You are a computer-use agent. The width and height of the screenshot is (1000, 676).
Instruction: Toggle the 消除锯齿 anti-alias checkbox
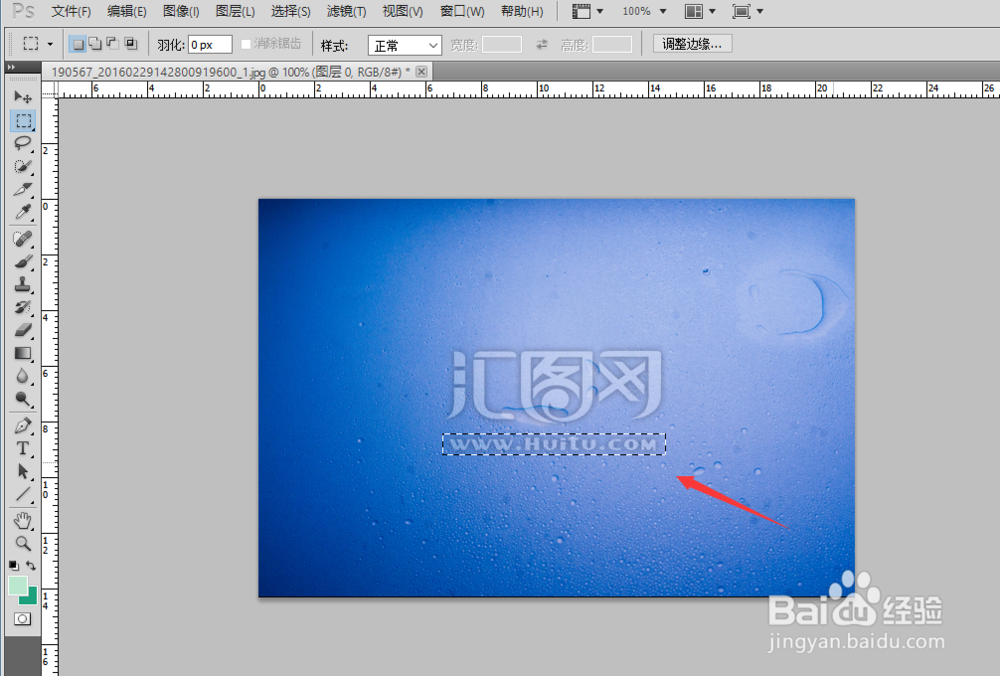tap(246, 44)
